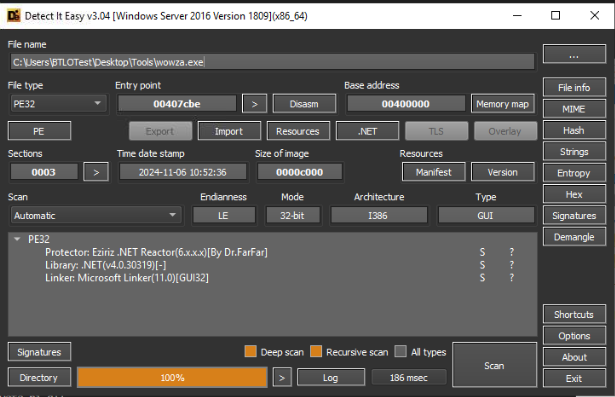
Task: Click the TLS button
Action: (436, 131)
